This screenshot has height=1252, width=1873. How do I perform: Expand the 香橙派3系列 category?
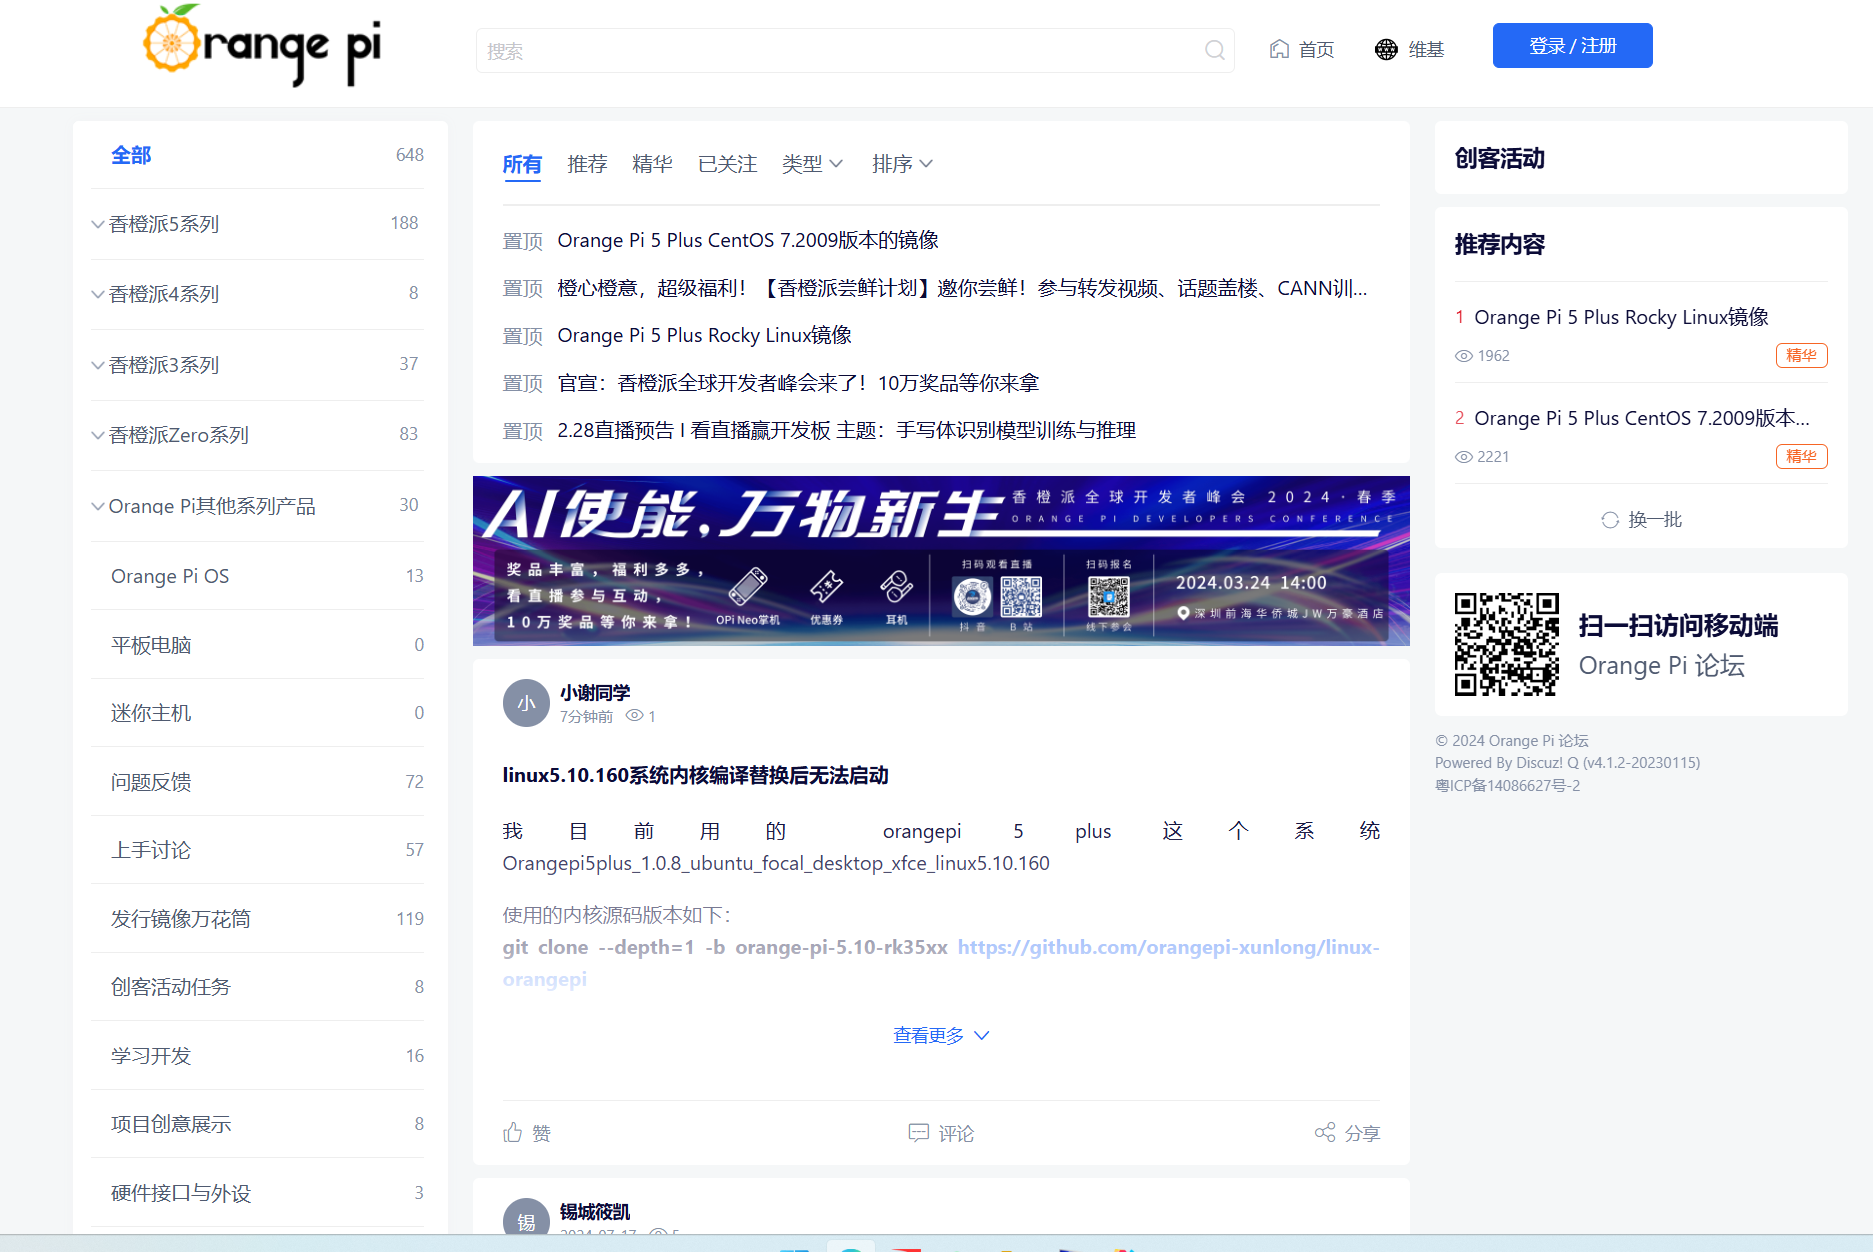[x=98, y=365]
